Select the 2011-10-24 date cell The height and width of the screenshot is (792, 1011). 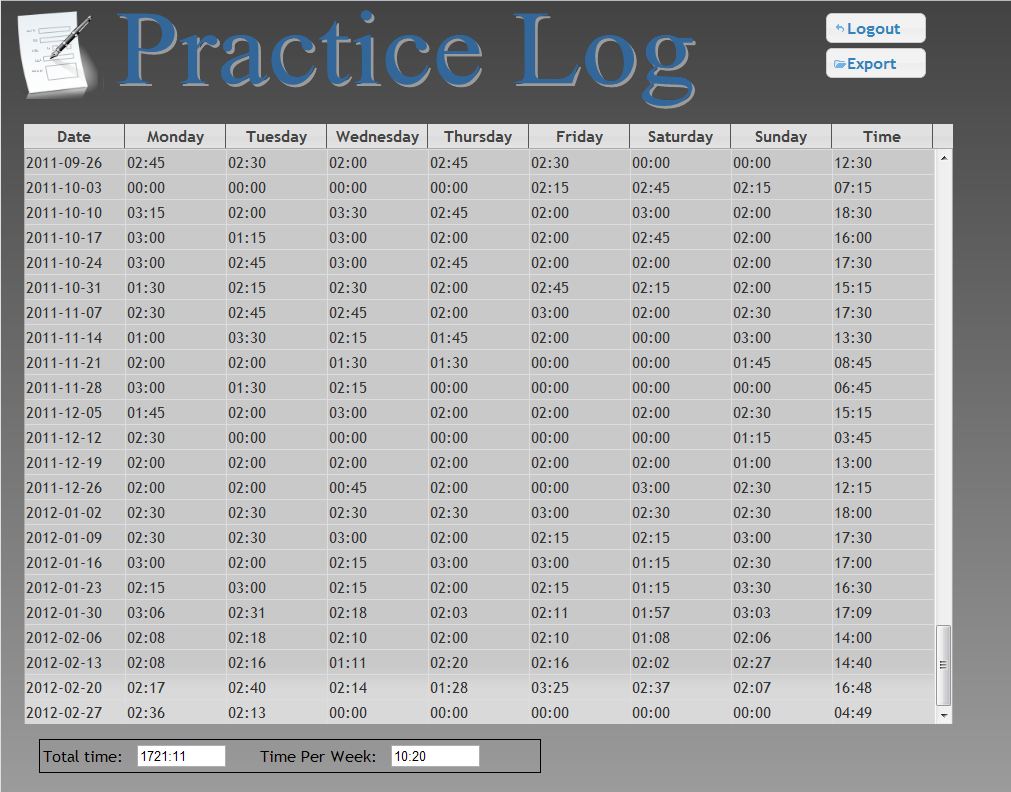pyautogui.click(x=74, y=263)
